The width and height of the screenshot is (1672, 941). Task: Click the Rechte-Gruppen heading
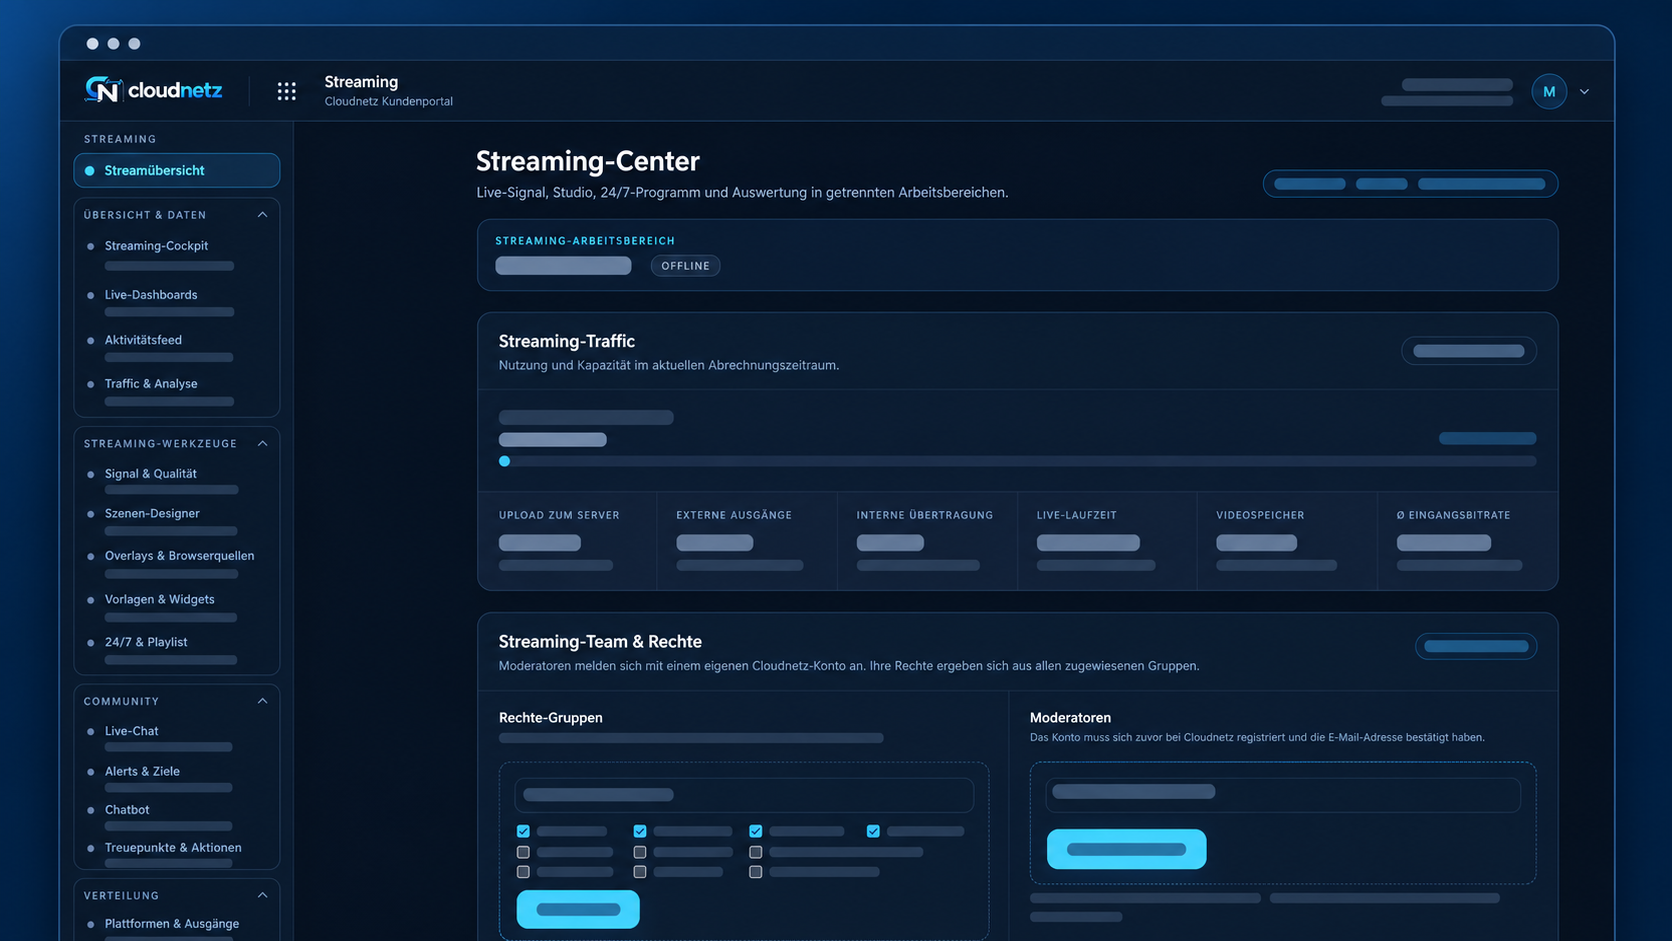(x=551, y=718)
